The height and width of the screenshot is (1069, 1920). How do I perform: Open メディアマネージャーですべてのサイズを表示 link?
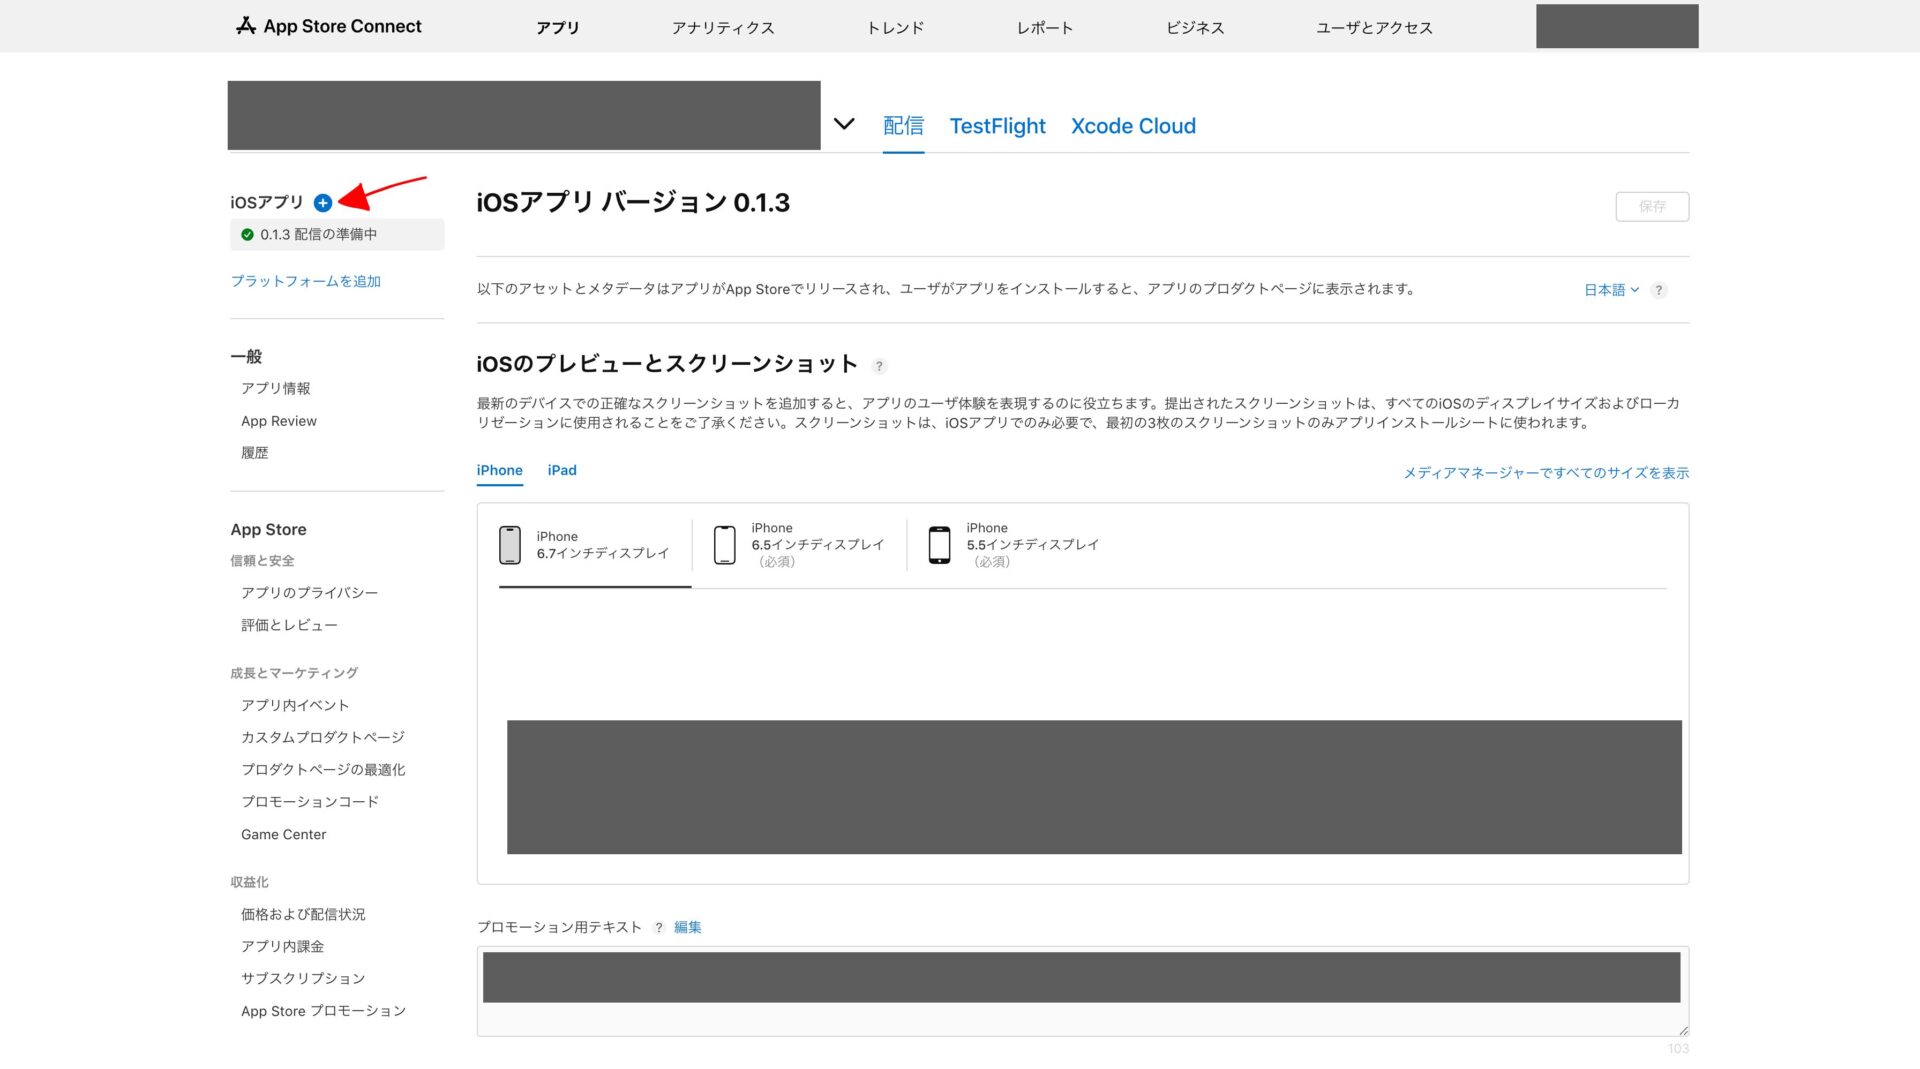tap(1546, 472)
